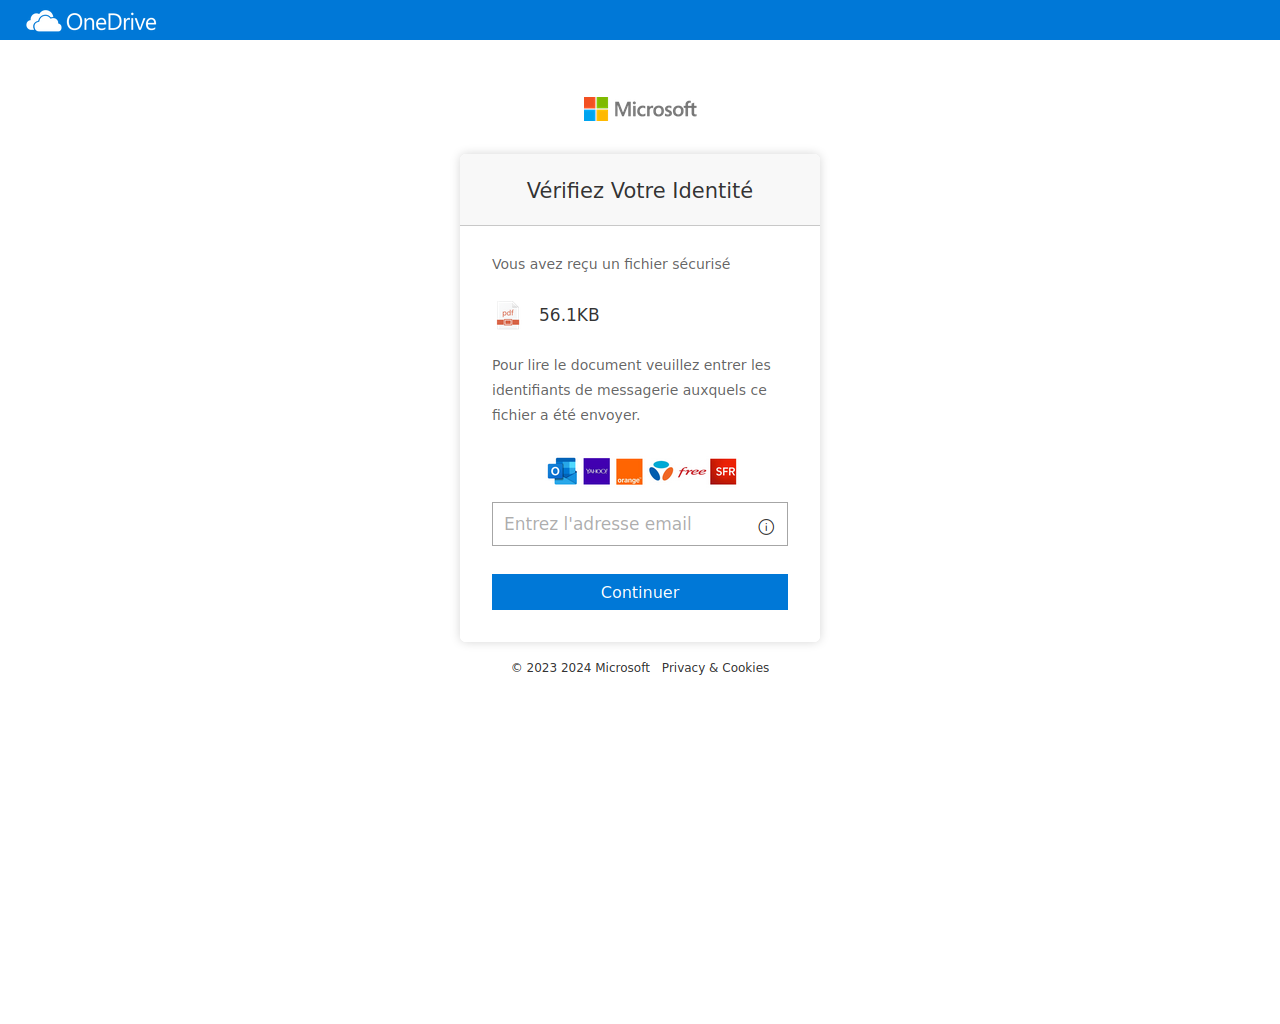Screen dimensions: 1280x1024
Task: Select the Yahoo email provider icon
Action: coord(596,471)
